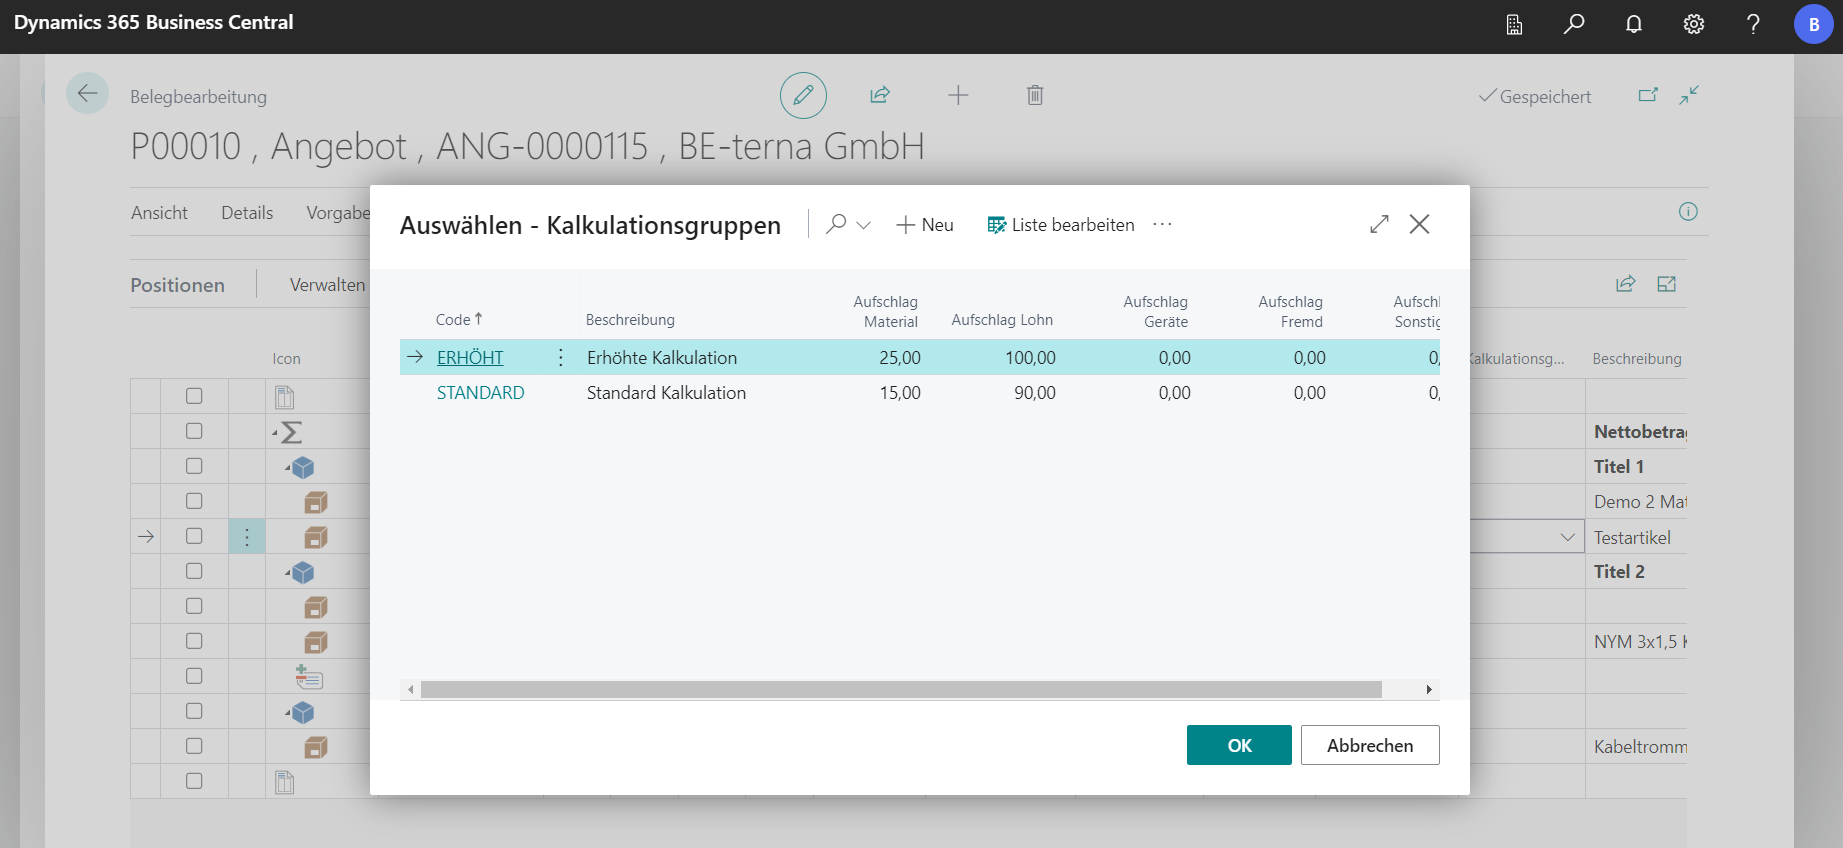
Task: Select the checkbox in the sum symbol row
Action: tap(194, 431)
